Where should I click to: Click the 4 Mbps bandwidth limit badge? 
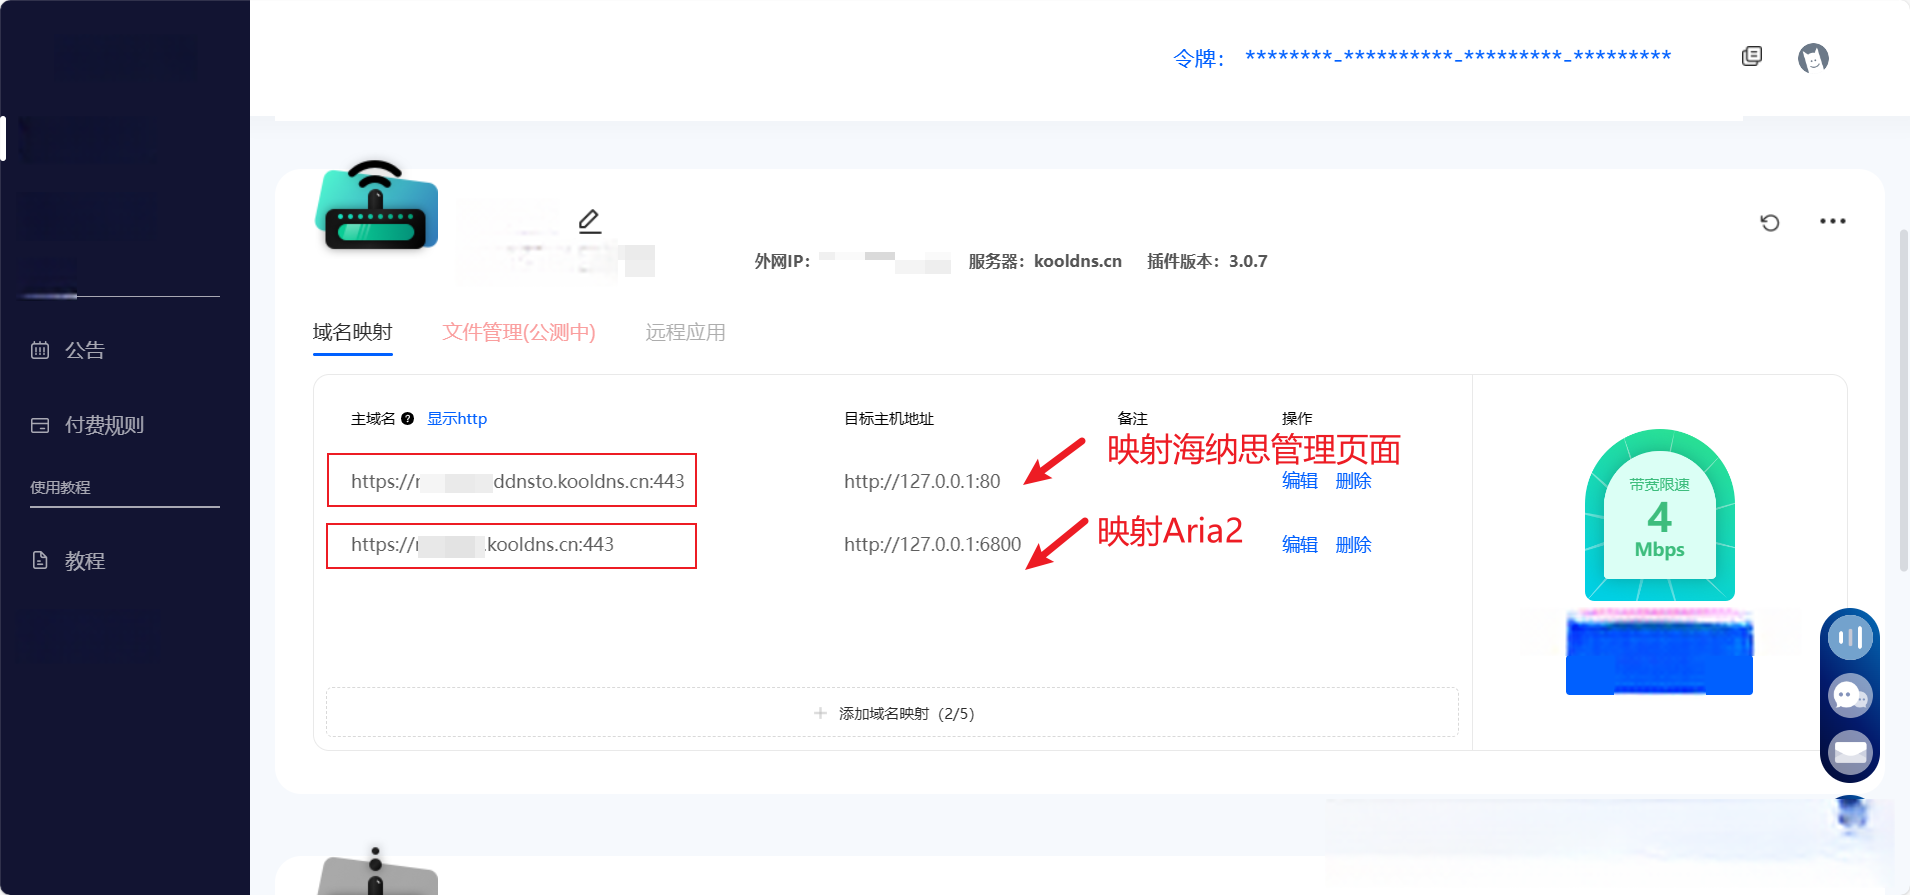click(x=1660, y=515)
